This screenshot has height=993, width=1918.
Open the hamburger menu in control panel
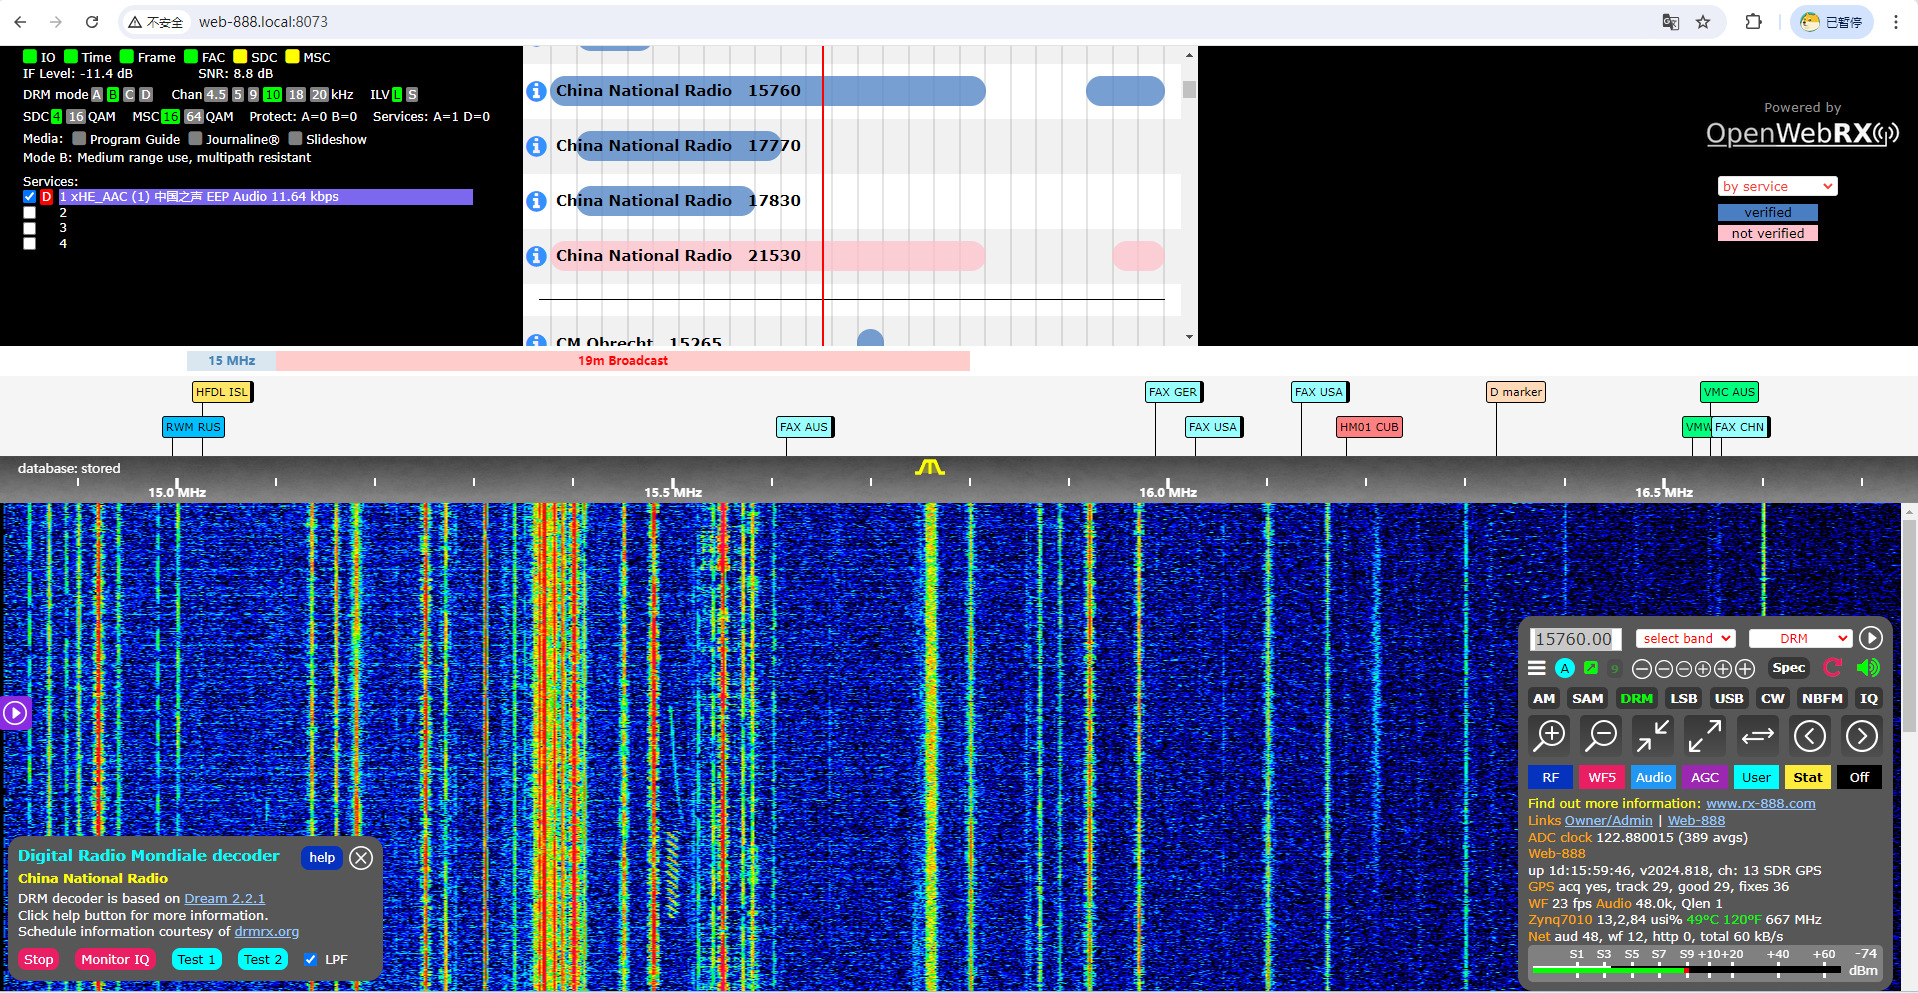coord(1537,668)
